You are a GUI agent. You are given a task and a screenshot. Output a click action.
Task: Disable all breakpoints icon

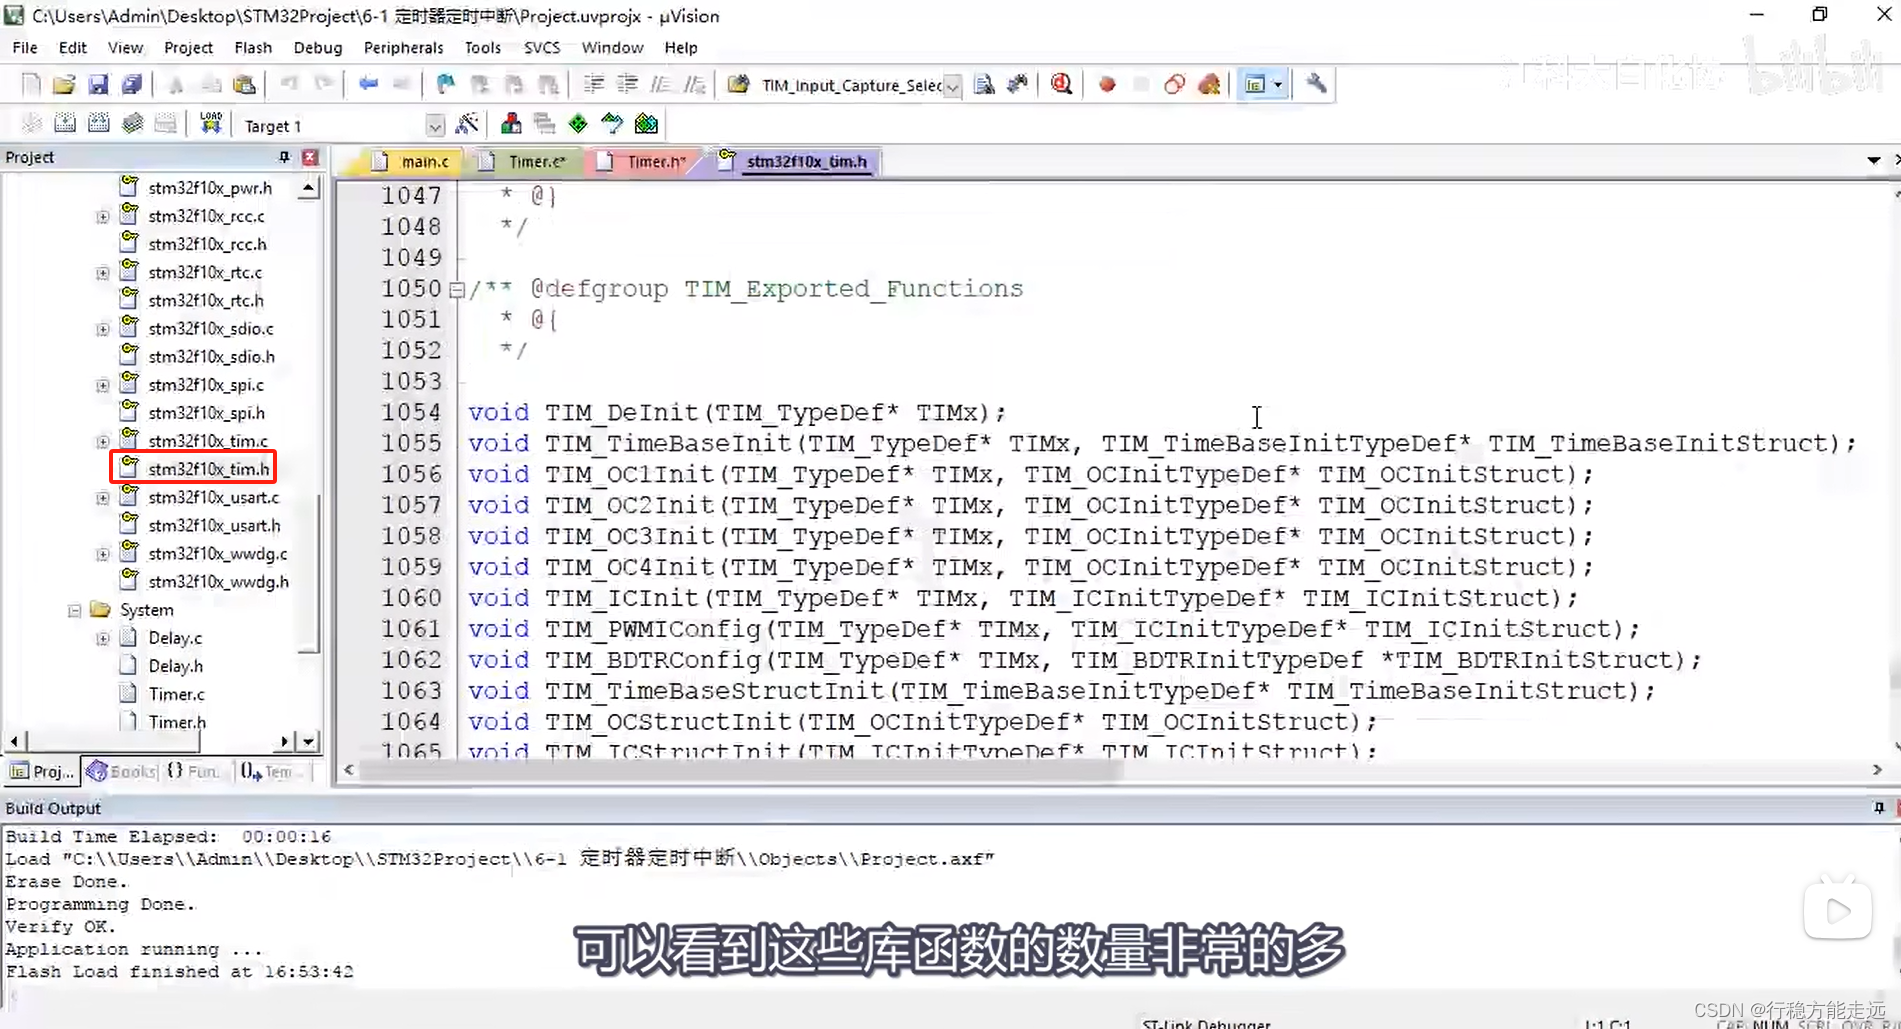pyautogui.click(x=1175, y=85)
